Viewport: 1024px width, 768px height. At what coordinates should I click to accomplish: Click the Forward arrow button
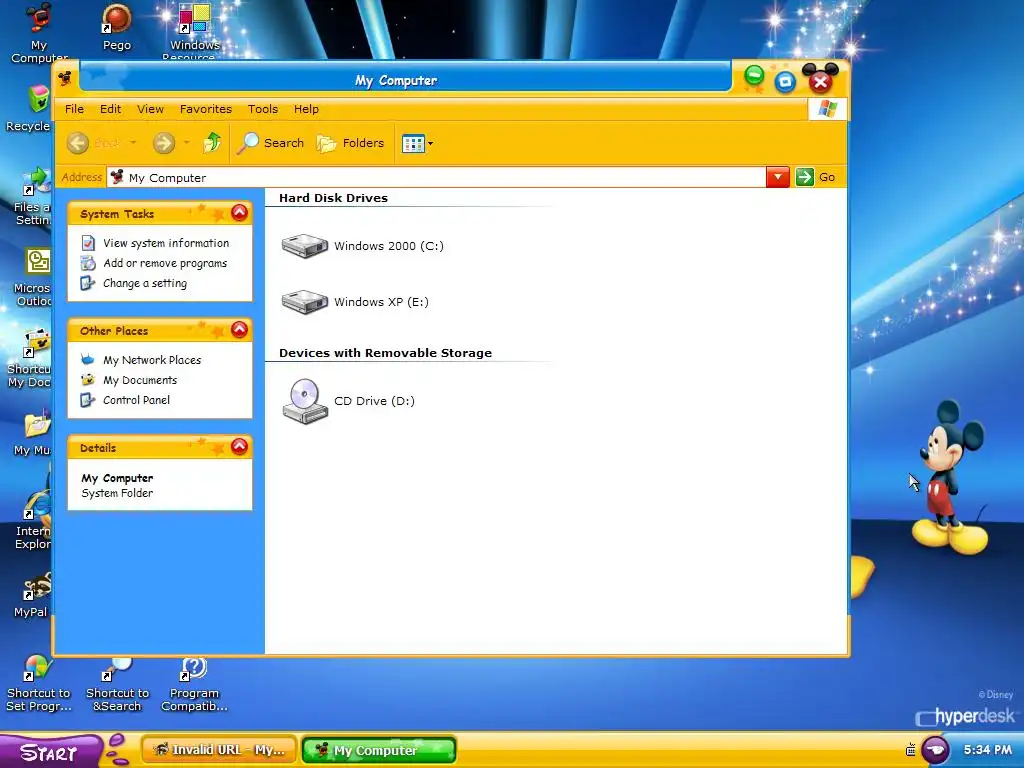pos(164,142)
